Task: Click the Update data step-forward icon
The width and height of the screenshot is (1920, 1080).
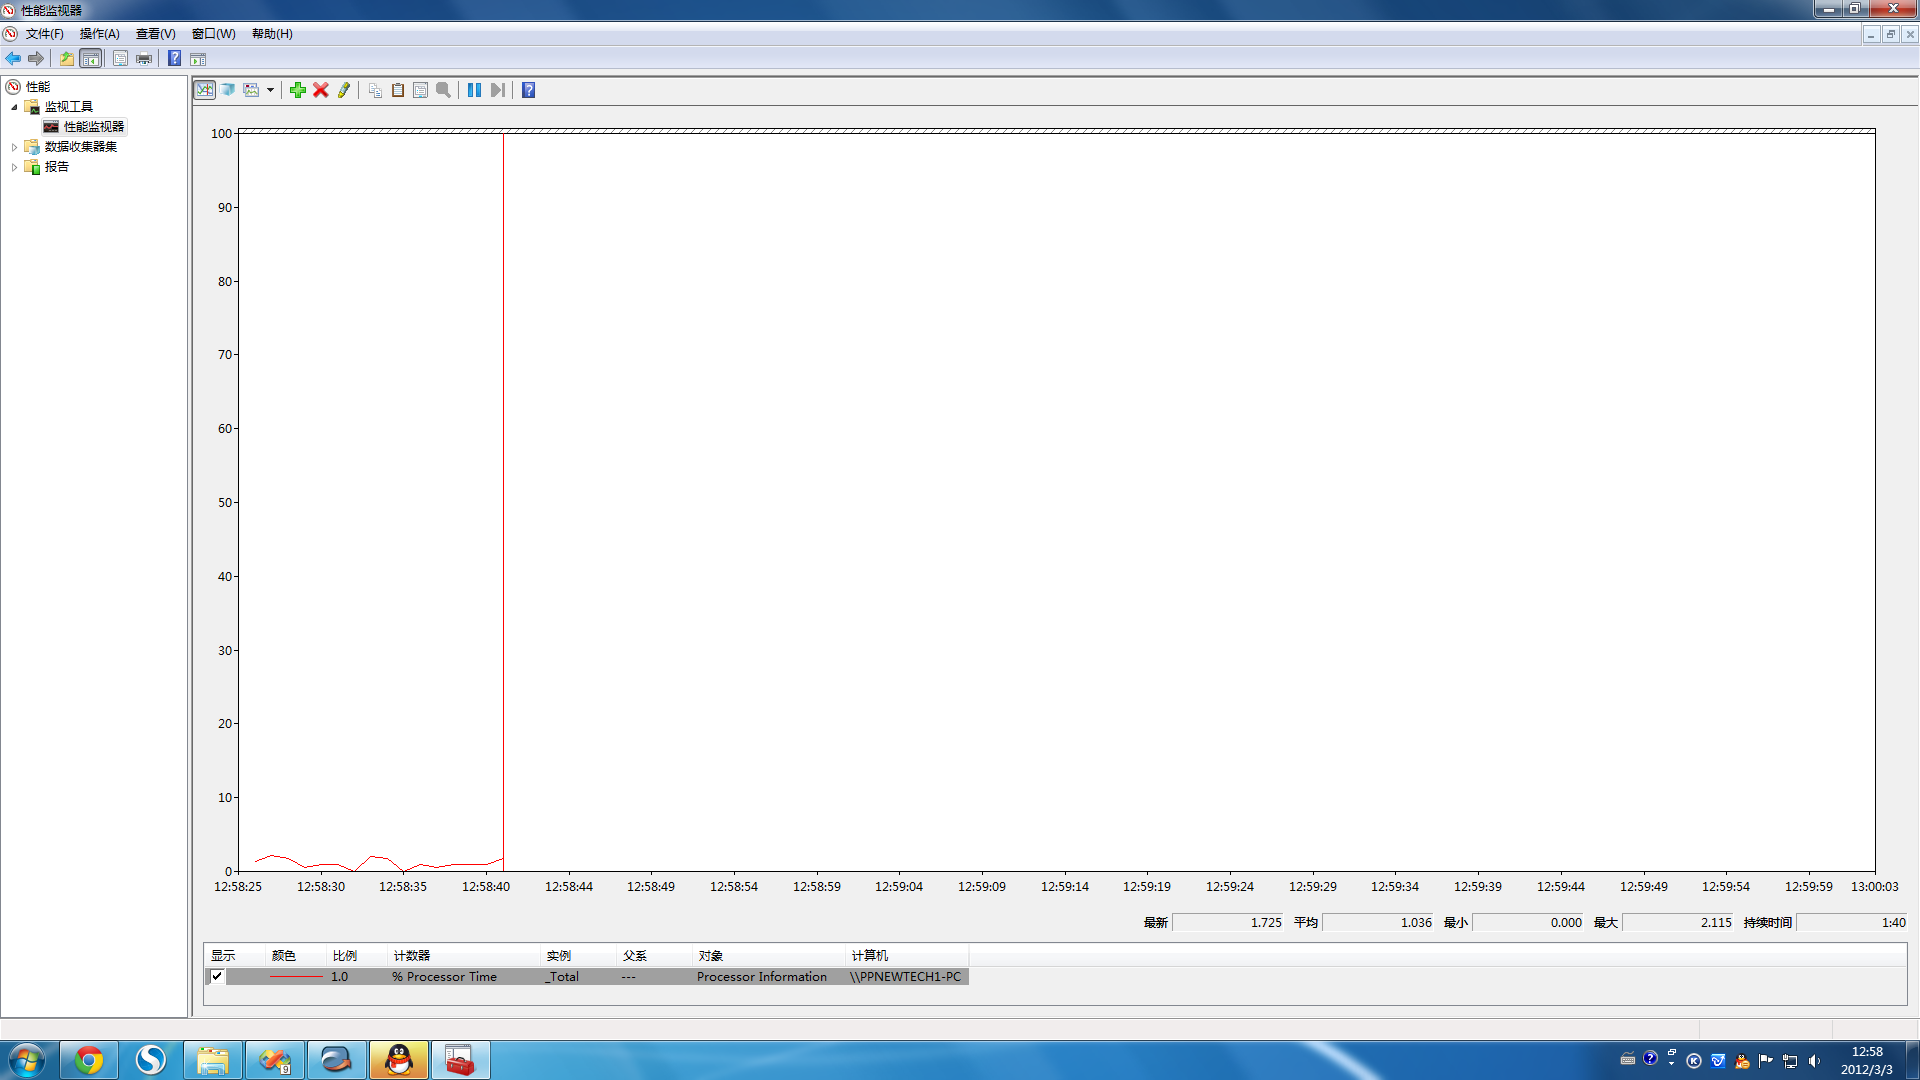Action: coord(498,90)
